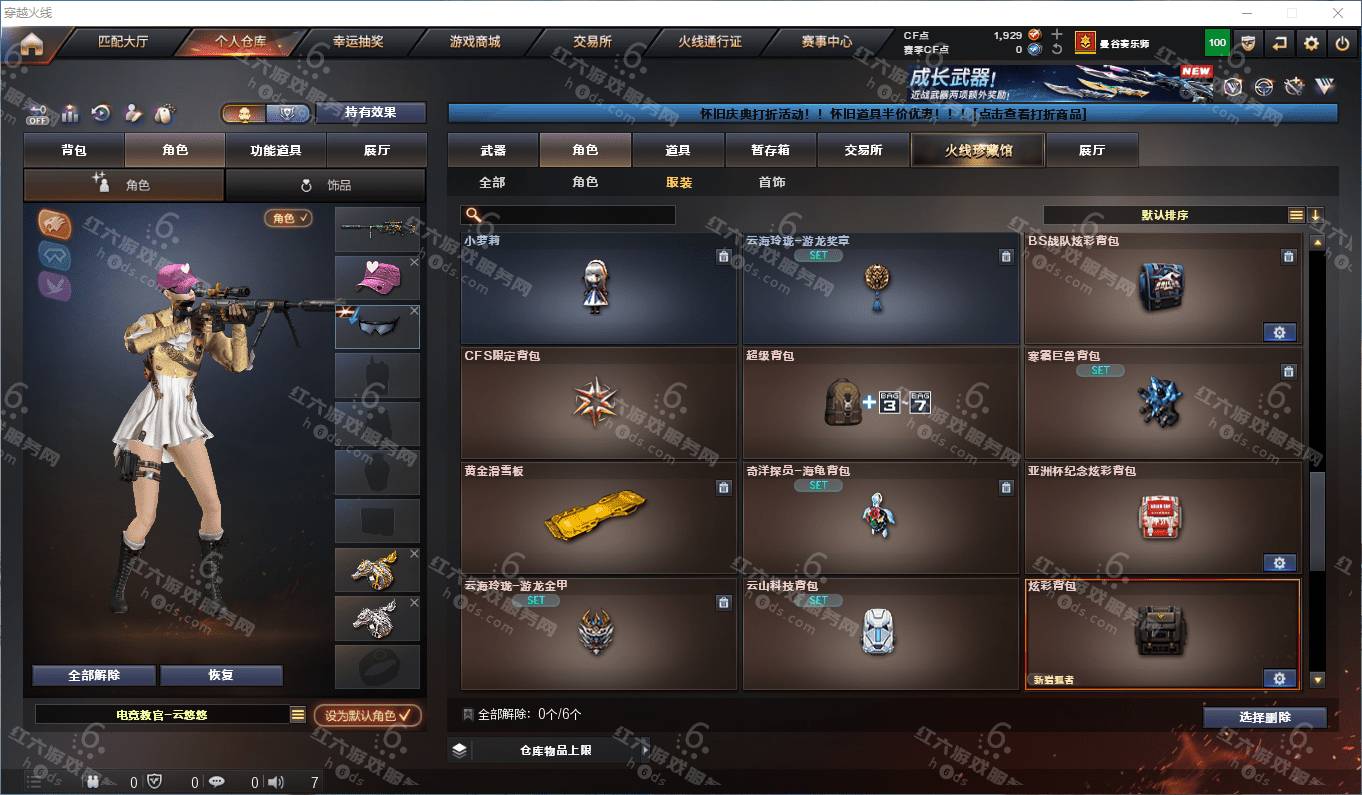This screenshot has height=795, width=1362.
Task: Select the 首饰 sub tab
Action: 771,182
